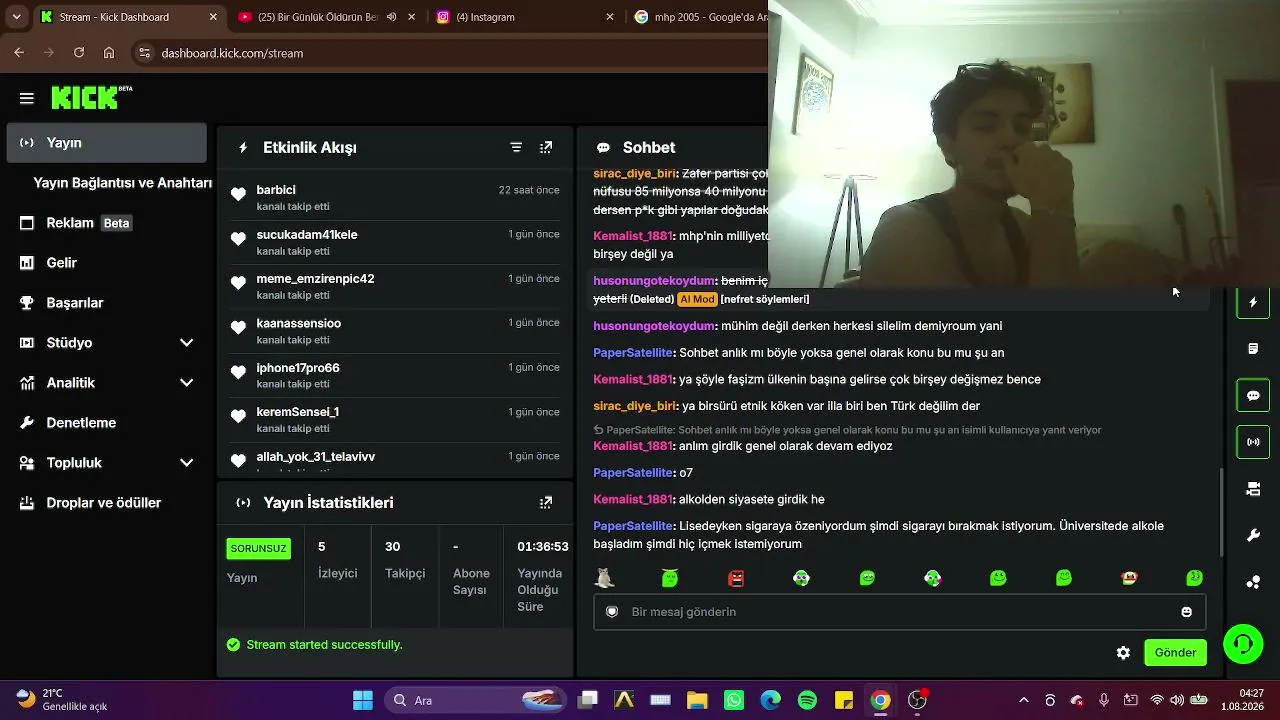Screen dimensions: 1280x720
Task: Pop out the Yayın İstatistikleri panel
Action: [546, 502]
